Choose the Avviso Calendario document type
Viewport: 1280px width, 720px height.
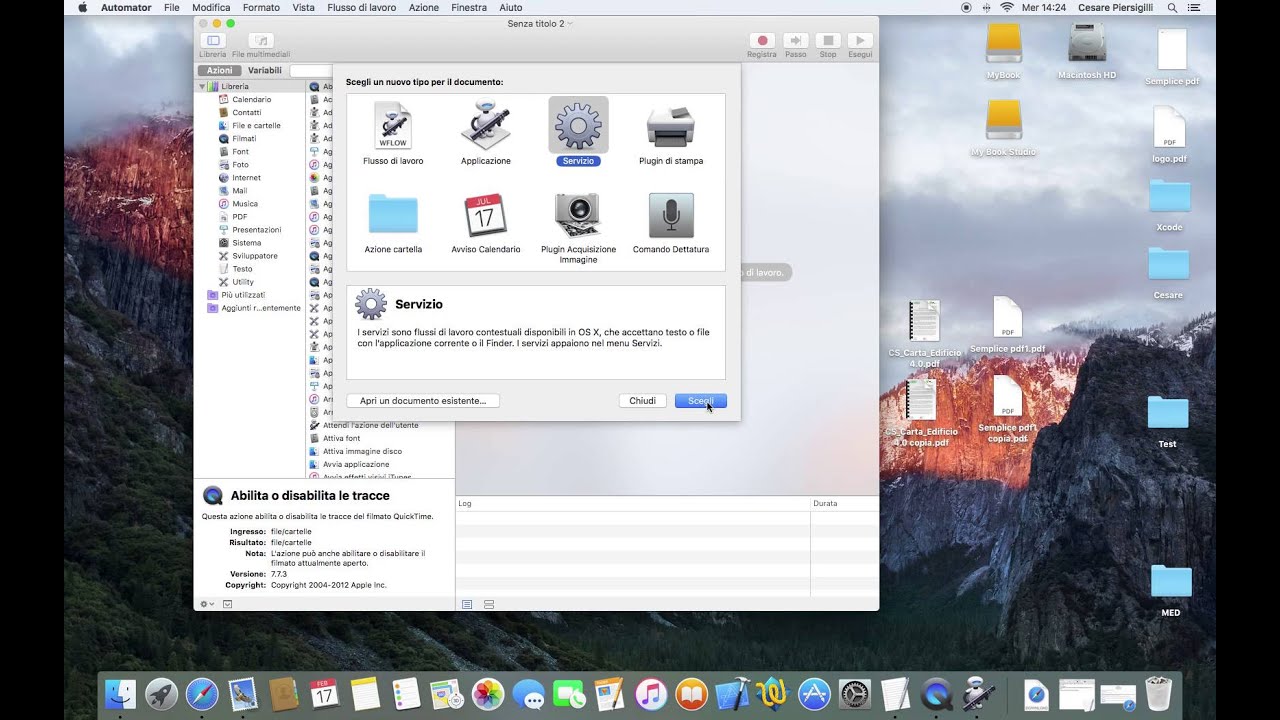486,223
